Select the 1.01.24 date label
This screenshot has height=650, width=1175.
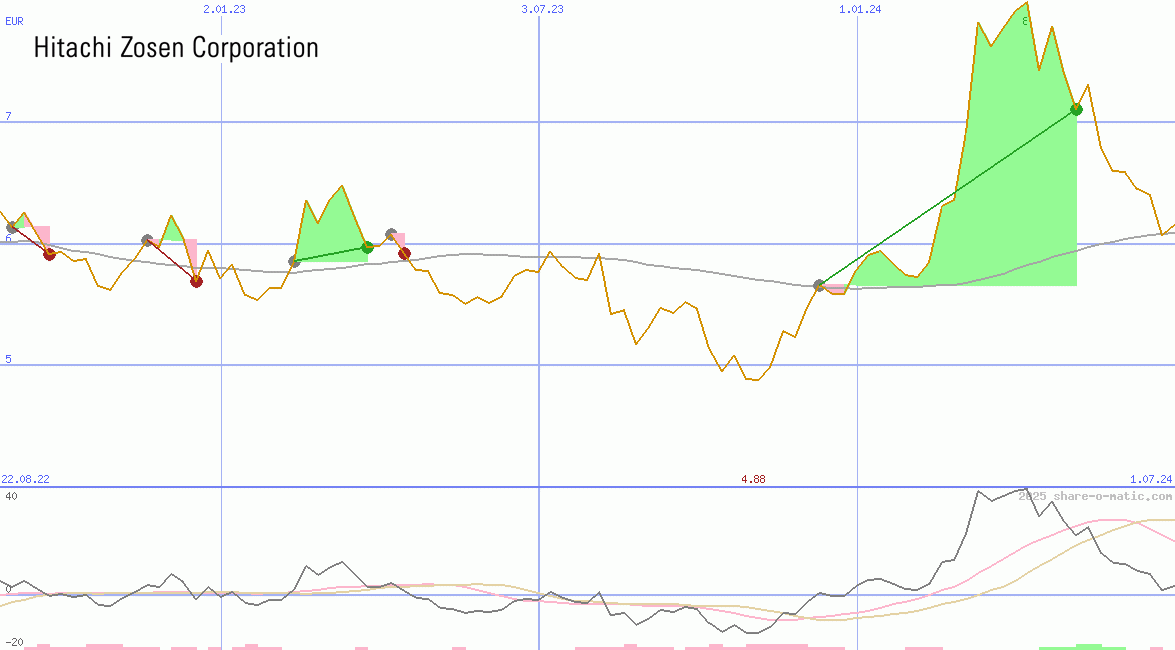(x=860, y=9)
